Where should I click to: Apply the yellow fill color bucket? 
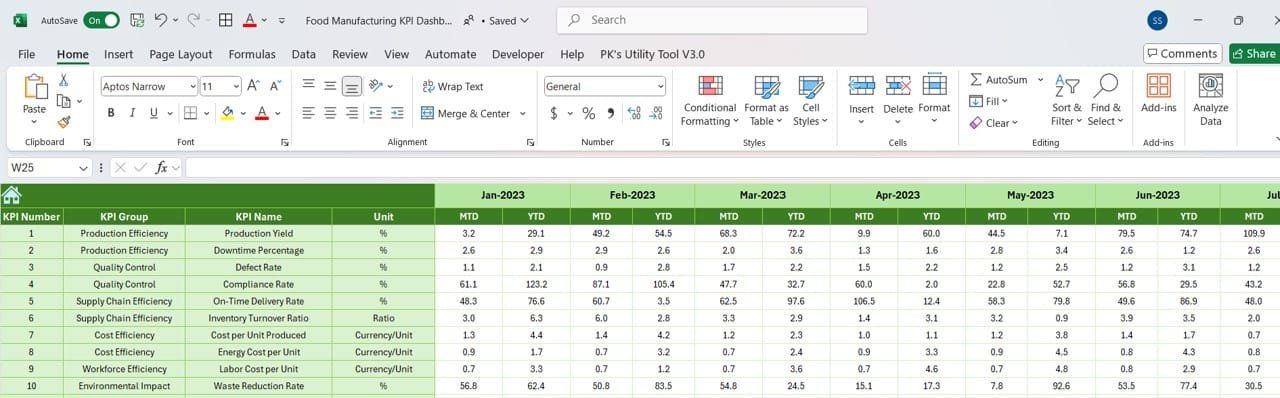pos(227,113)
